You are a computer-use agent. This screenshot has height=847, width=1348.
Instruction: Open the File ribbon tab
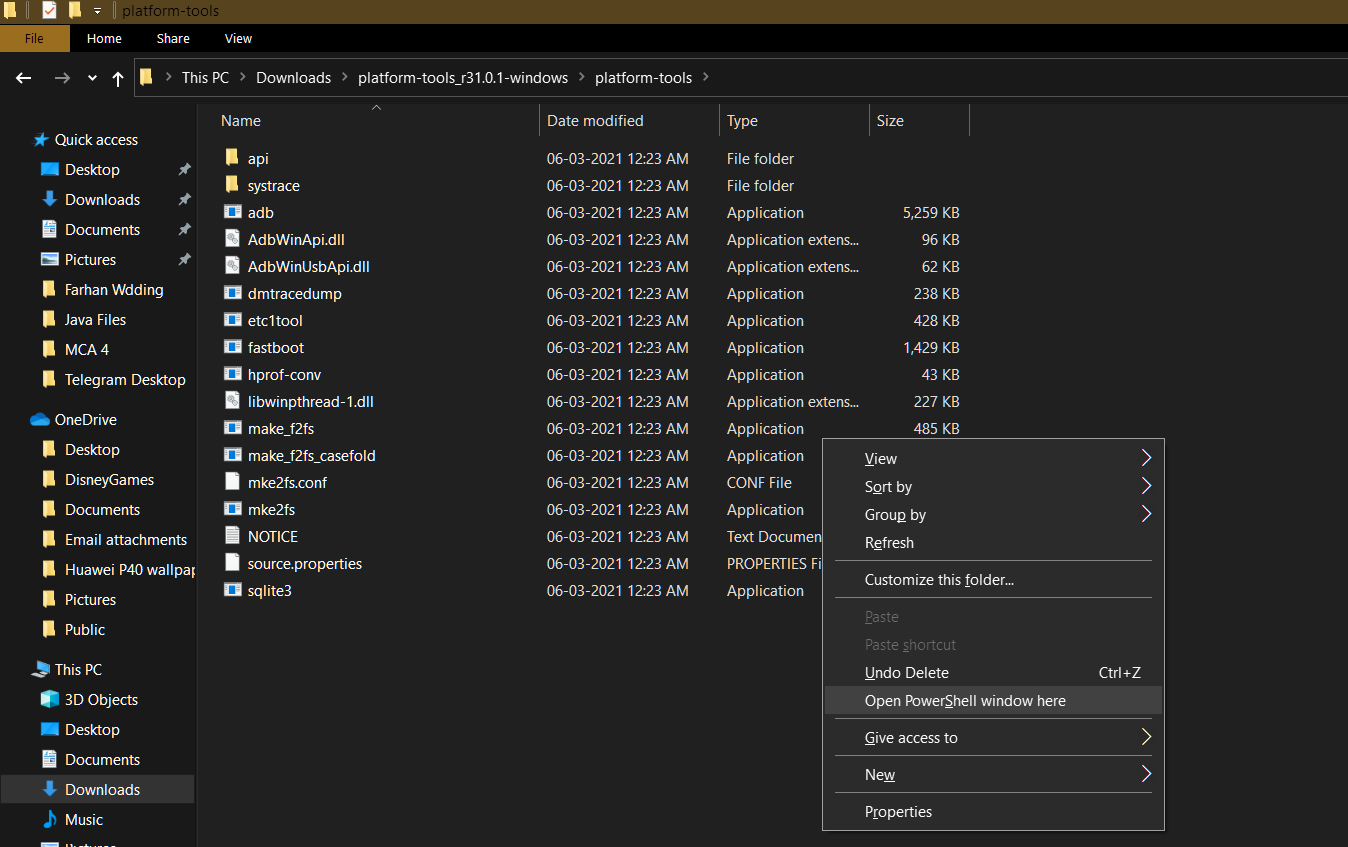pos(34,39)
